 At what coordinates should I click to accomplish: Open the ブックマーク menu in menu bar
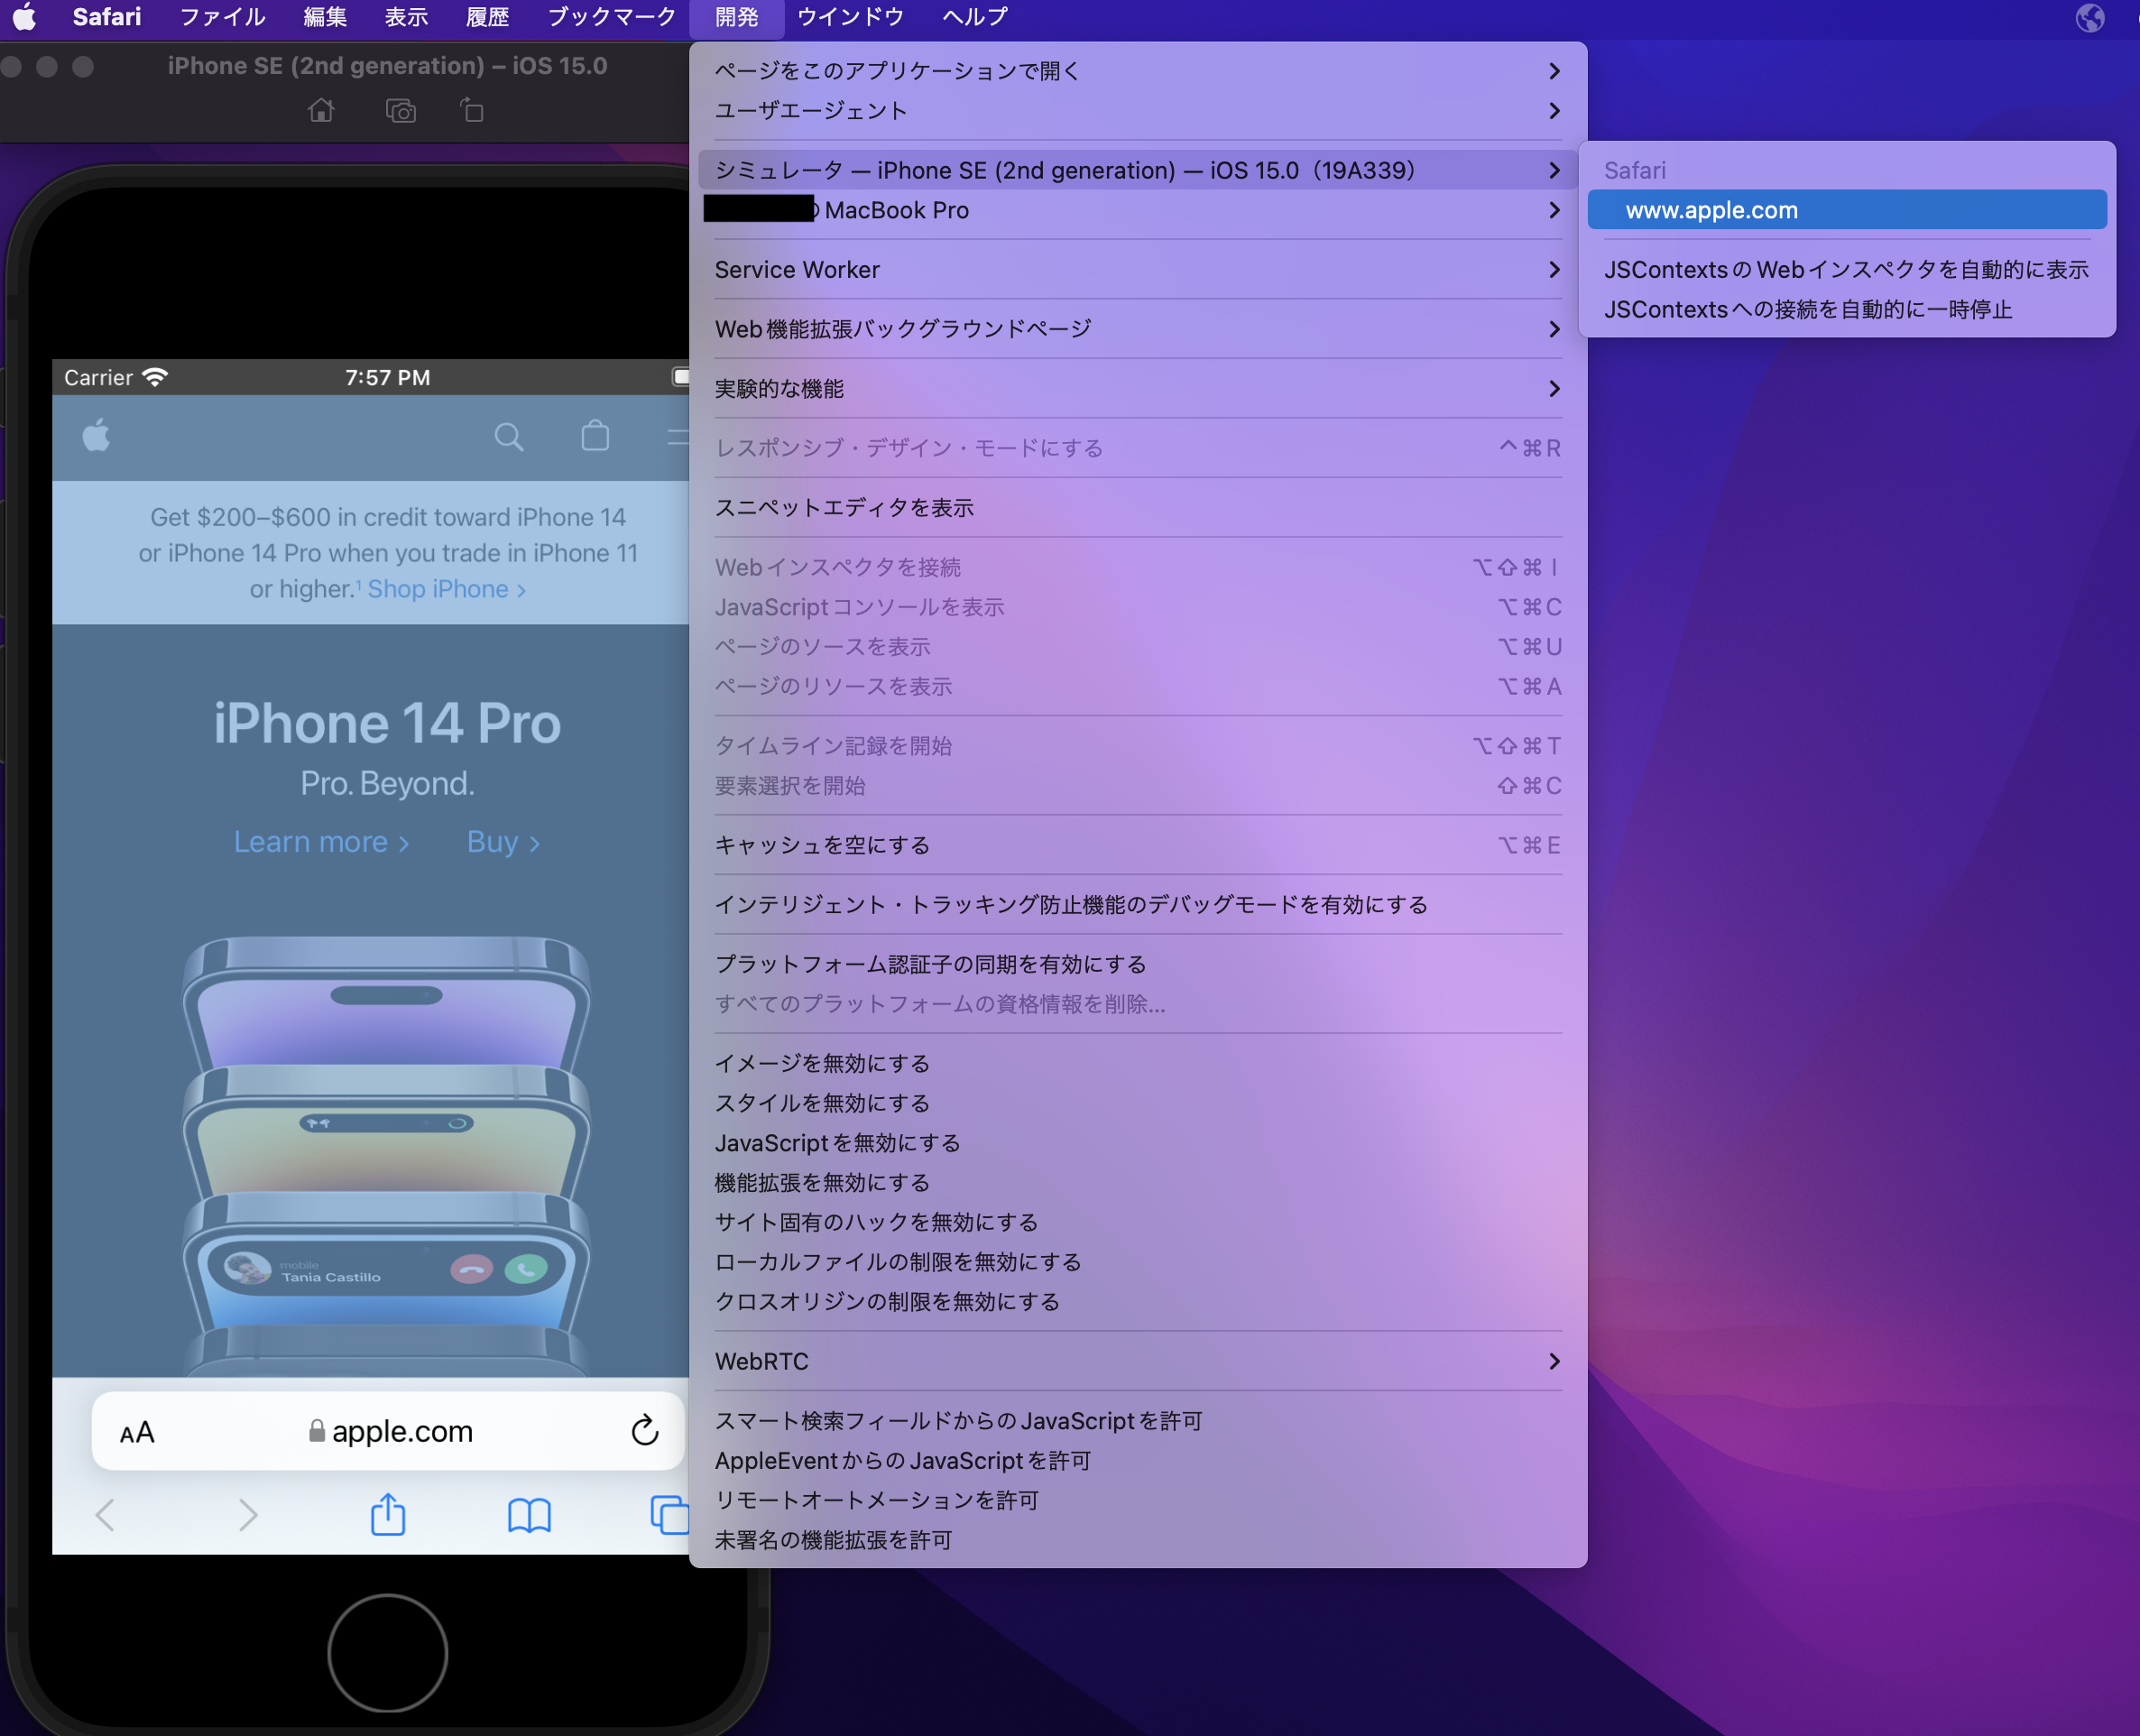pyautogui.click(x=611, y=17)
